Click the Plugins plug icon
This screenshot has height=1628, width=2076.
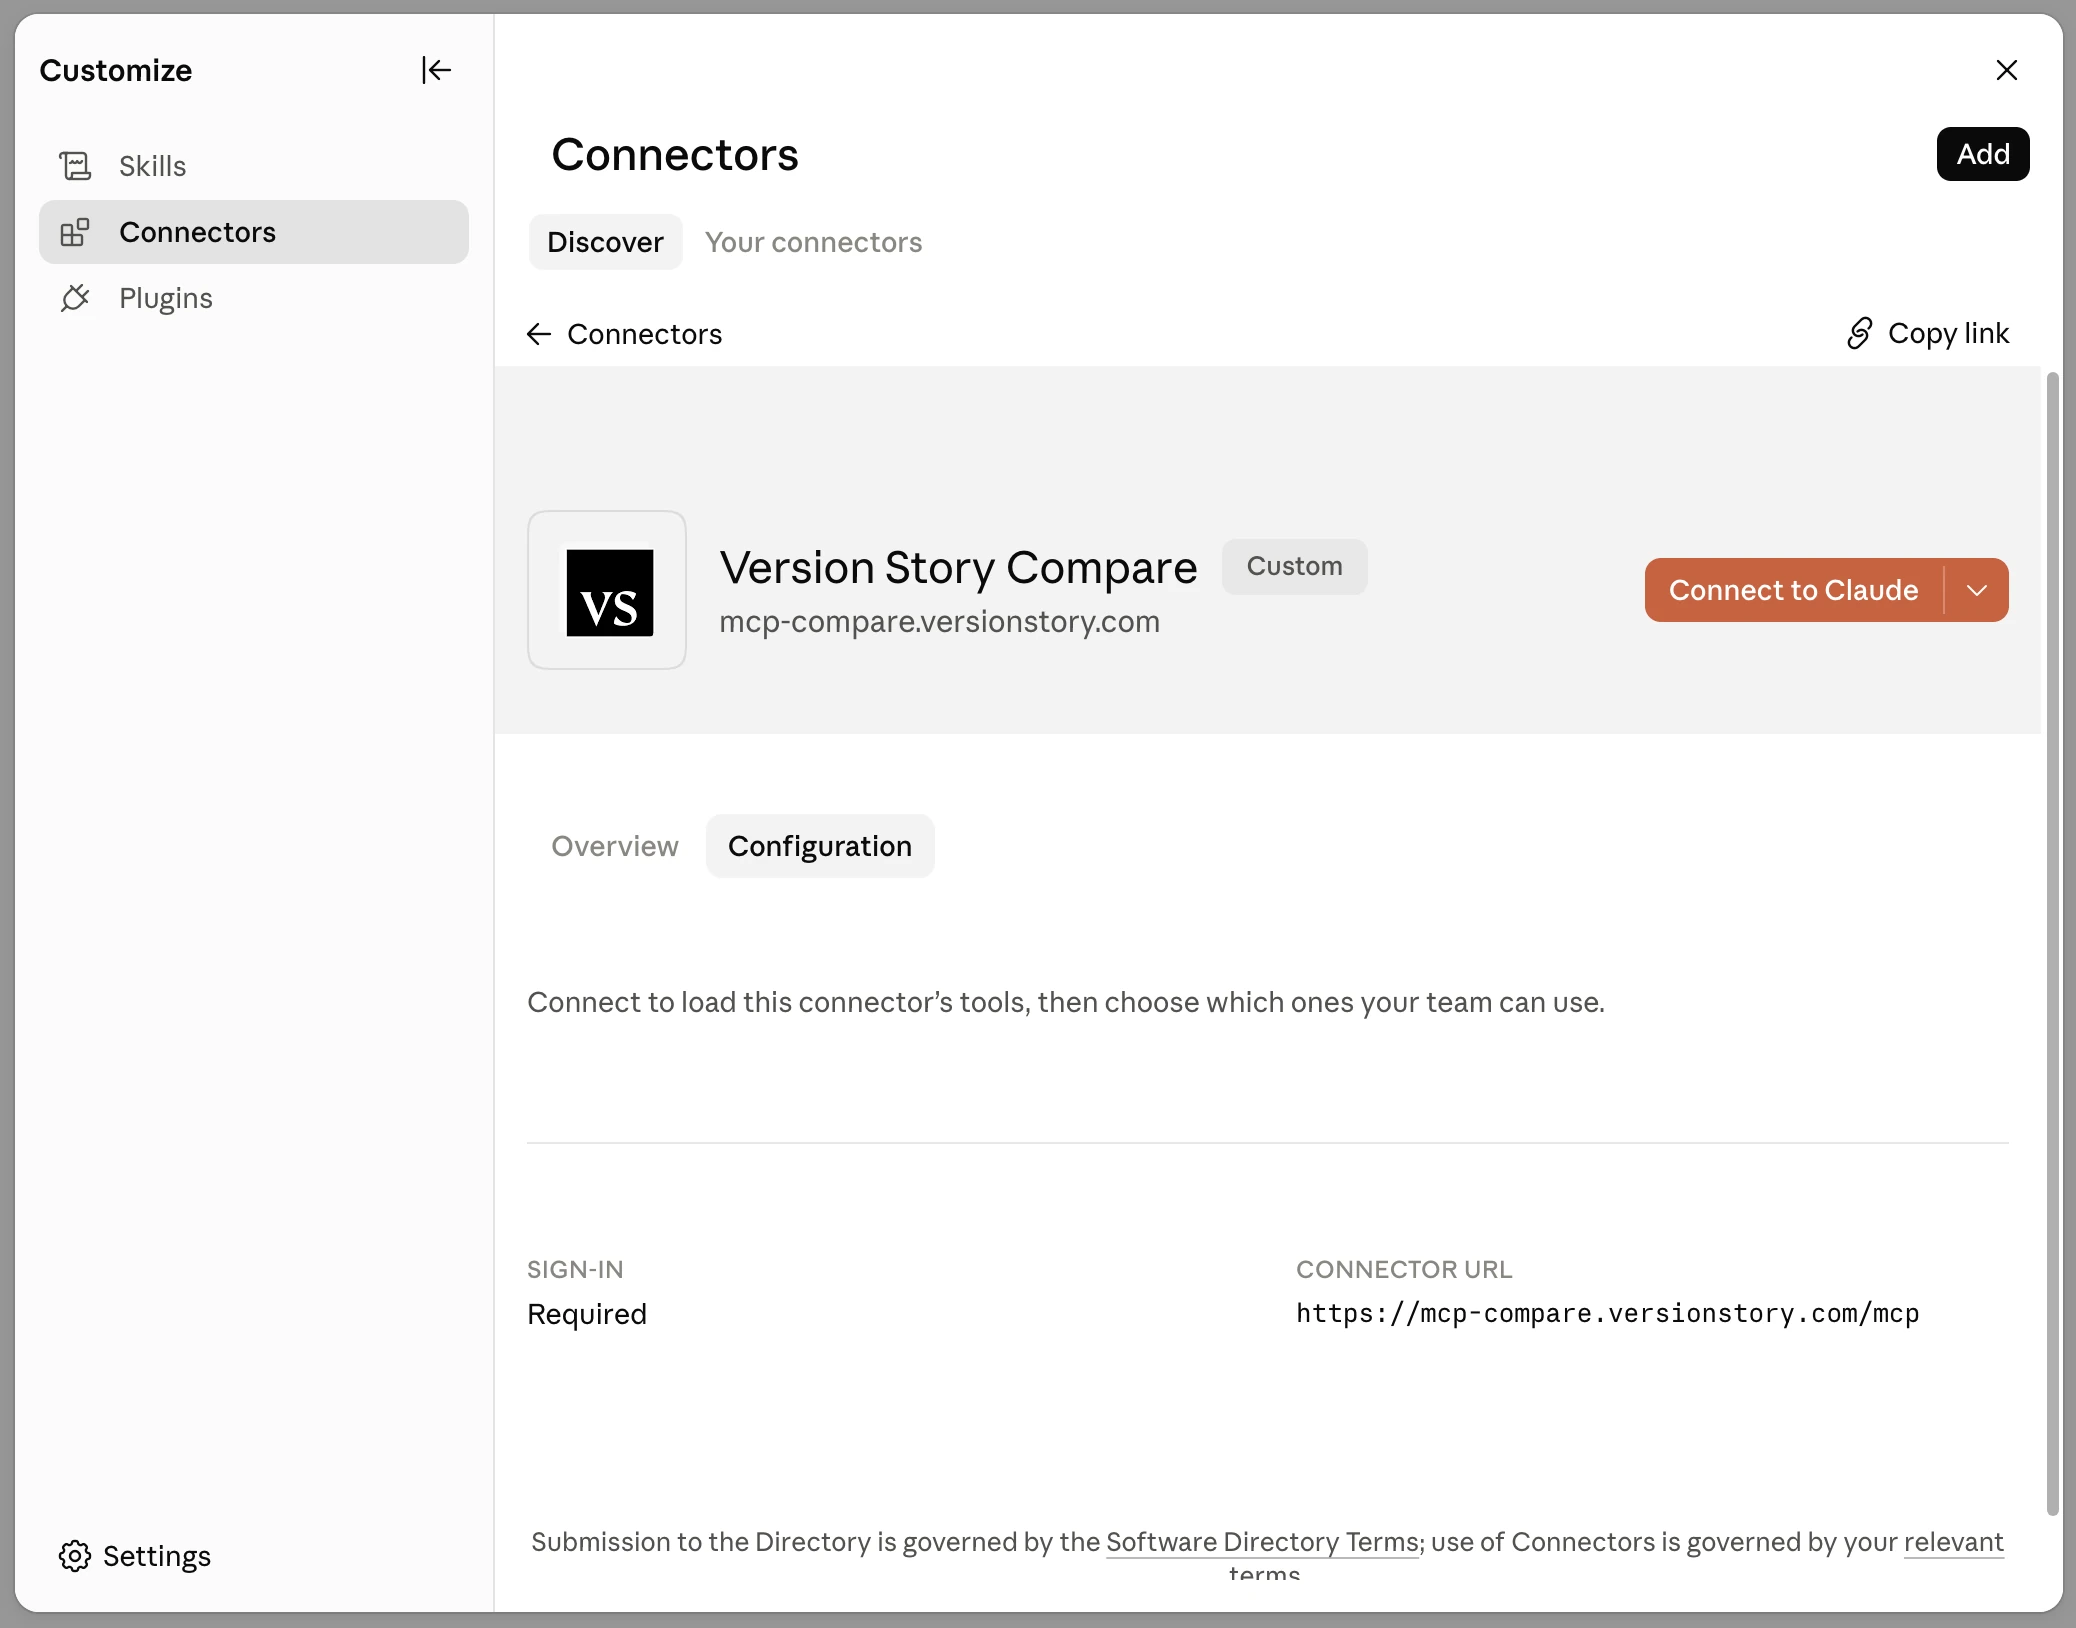pyautogui.click(x=75, y=298)
